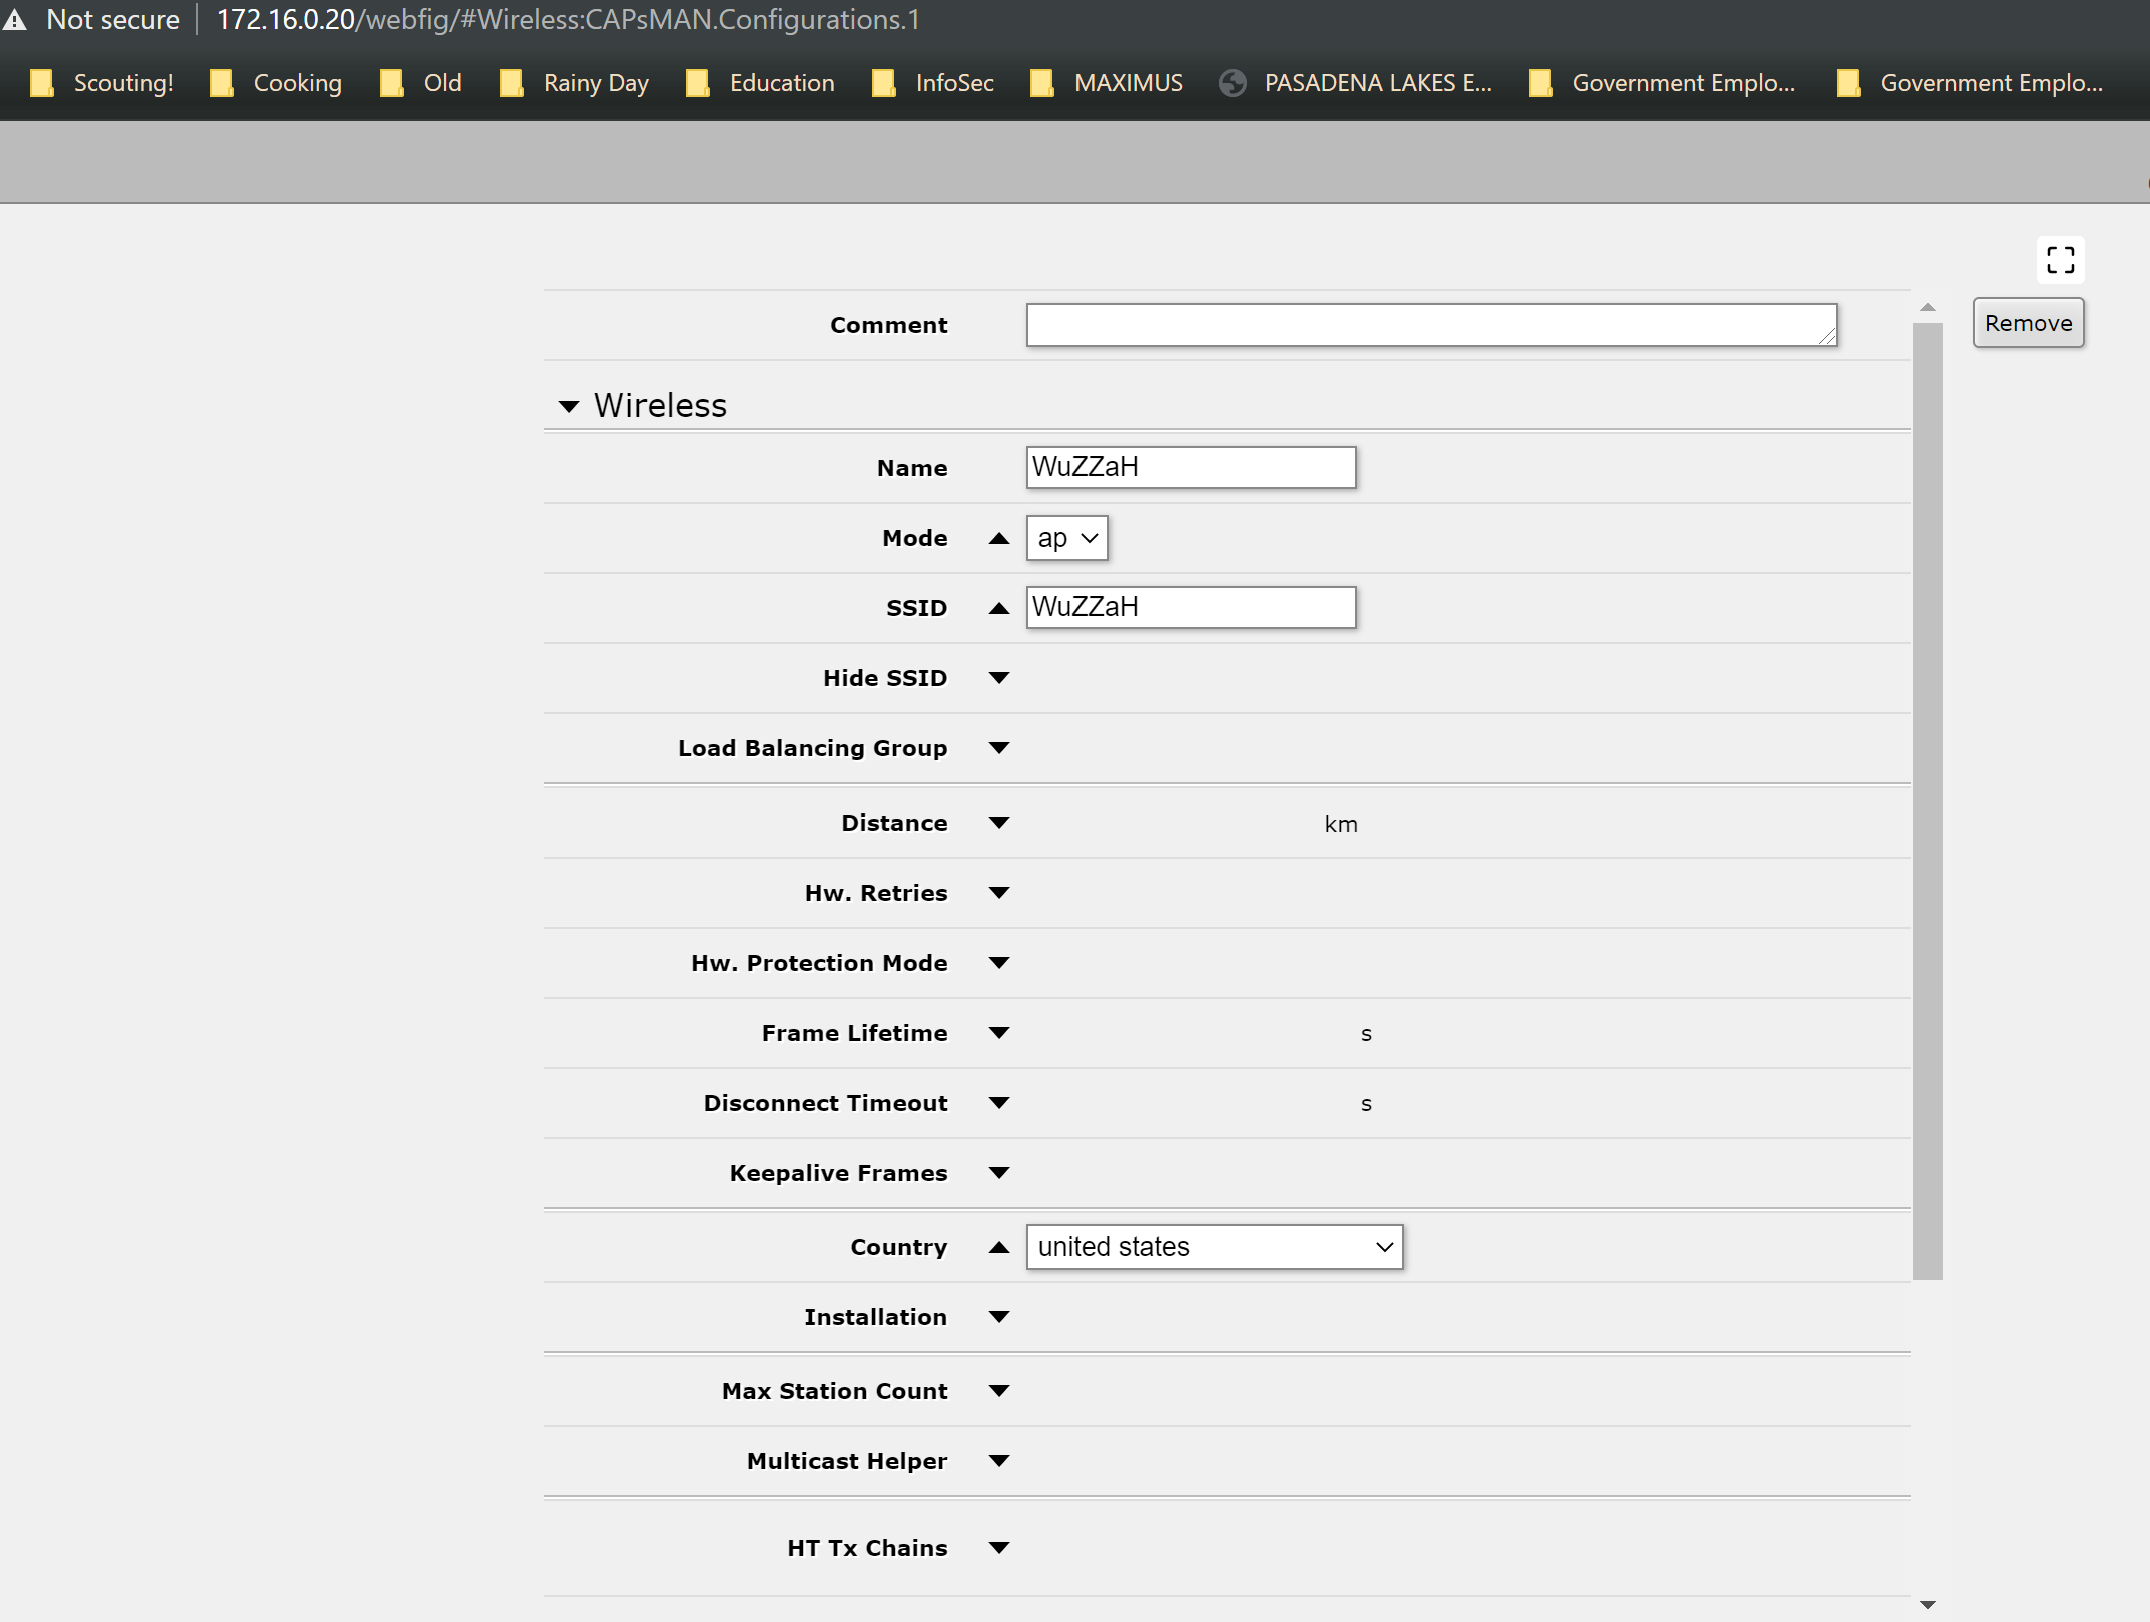Open the Education bookmark folder

point(761,83)
